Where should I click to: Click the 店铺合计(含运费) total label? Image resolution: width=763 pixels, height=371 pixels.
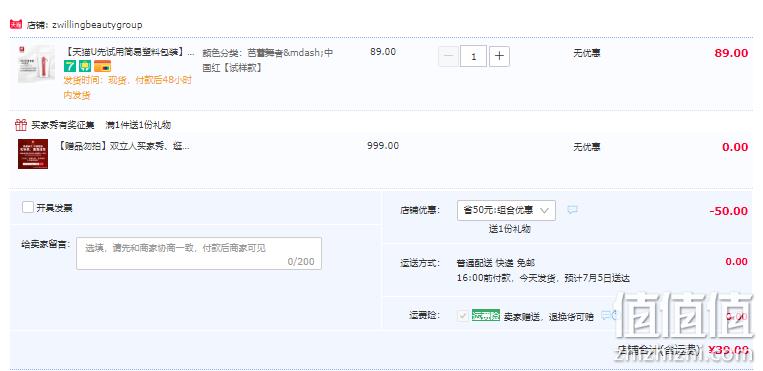(x=659, y=350)
